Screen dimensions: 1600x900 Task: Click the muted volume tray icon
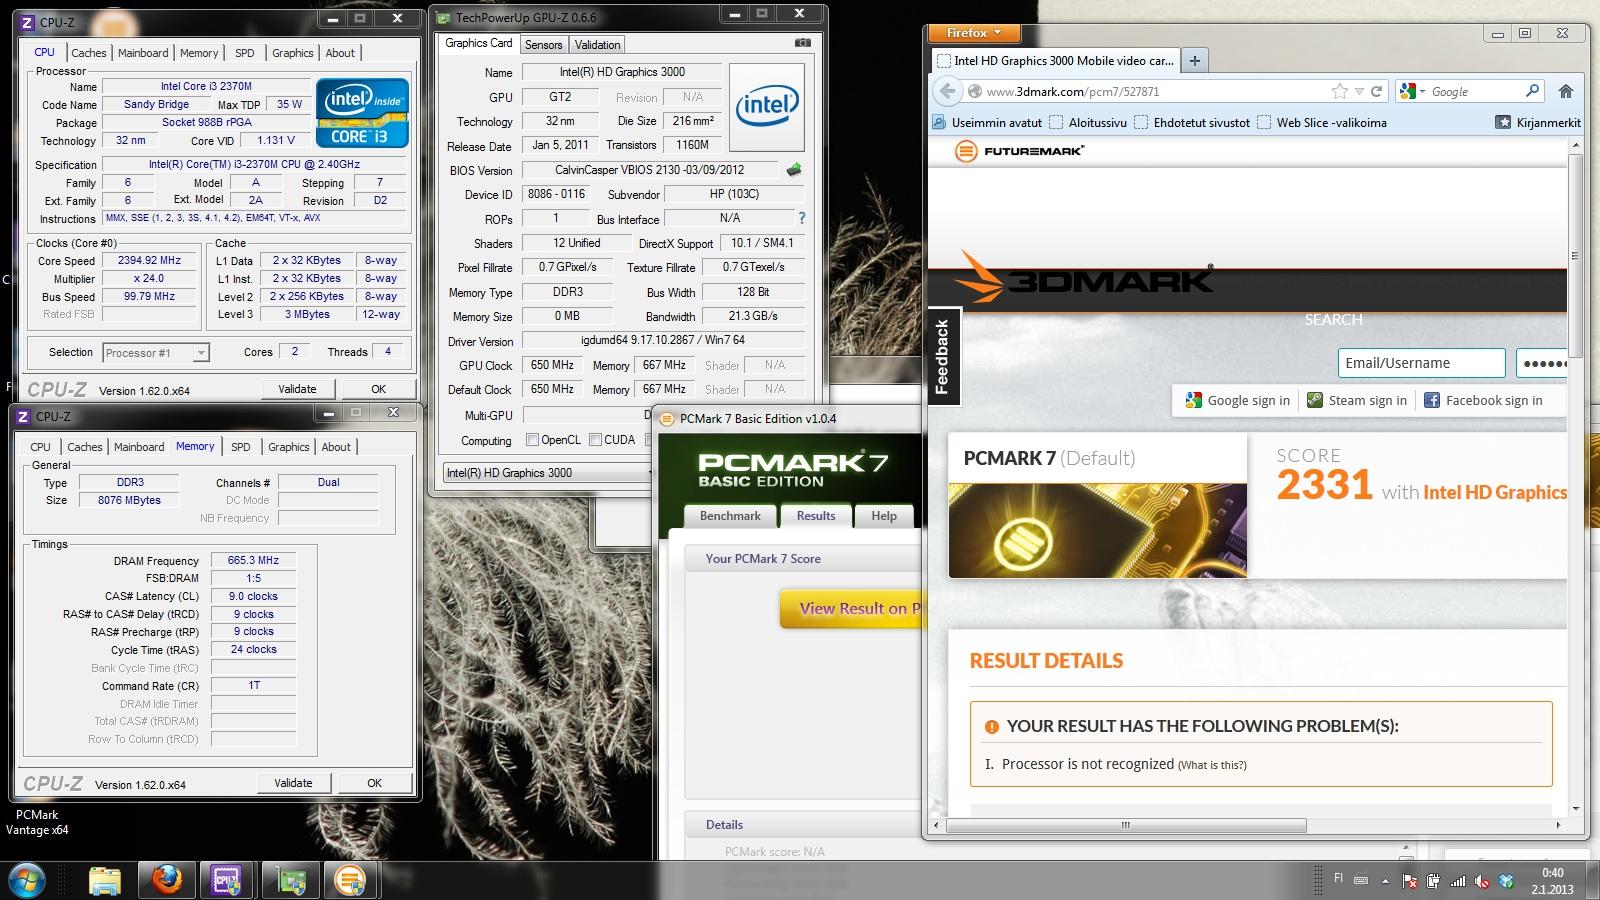coord(1482,881)
